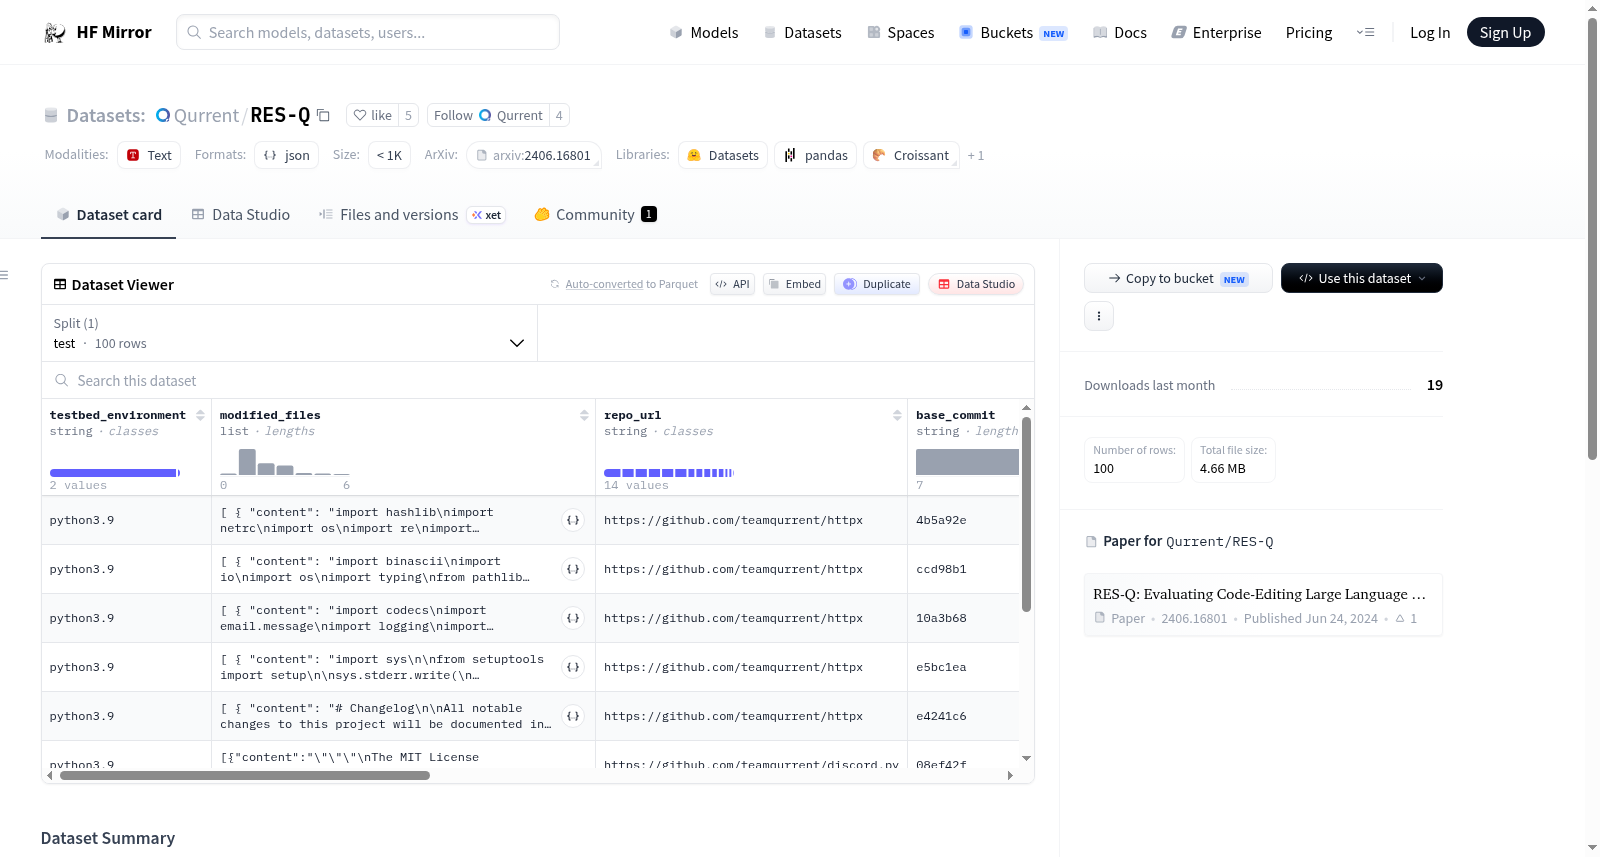Open the Split test dropdown
This screenshot has width=1600, height=857.
pyautogui.click(x=289, y=333)
